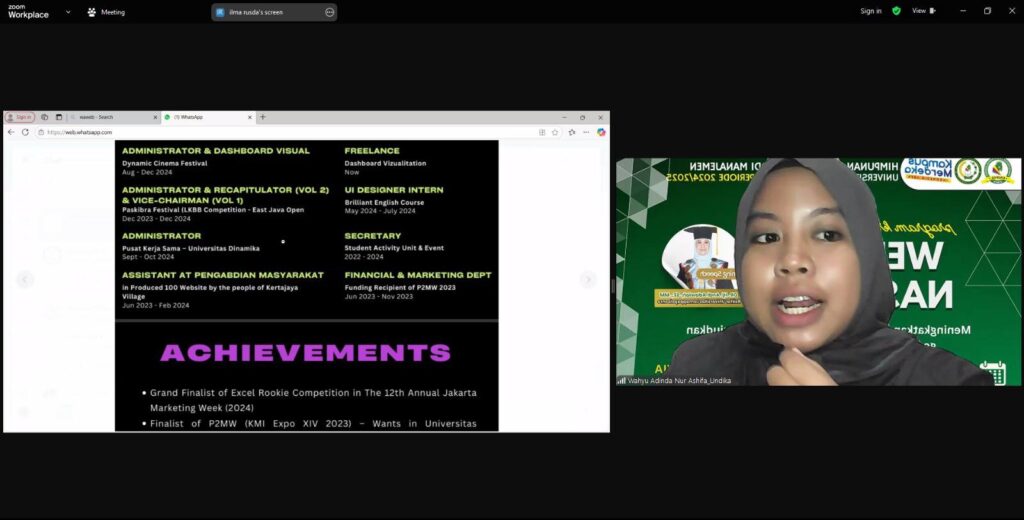Screen dimensions: 1024x520
Task: Open the View layout dropdown
Action: pos(923,11)
